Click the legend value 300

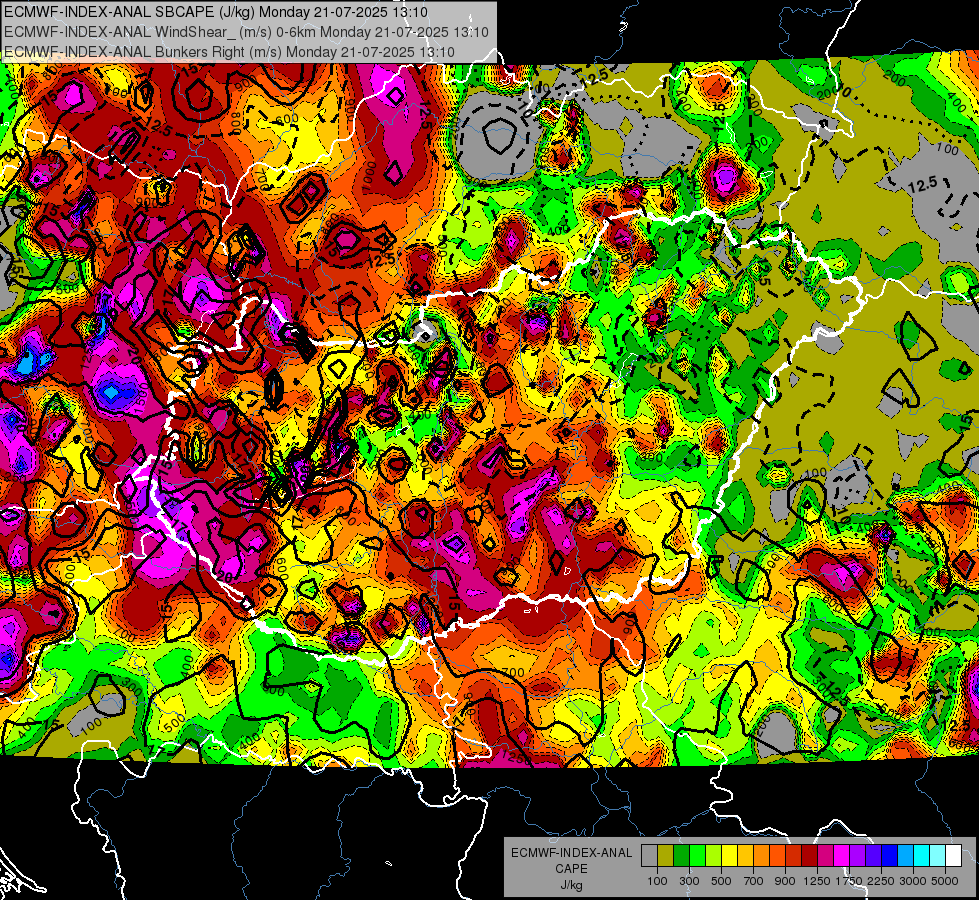689,881
